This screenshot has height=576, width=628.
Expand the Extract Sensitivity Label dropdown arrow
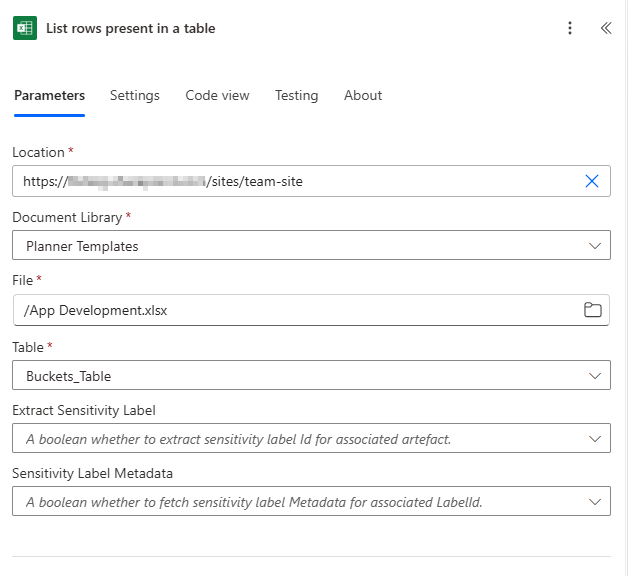pyautogui.click(x=595, y=439)
